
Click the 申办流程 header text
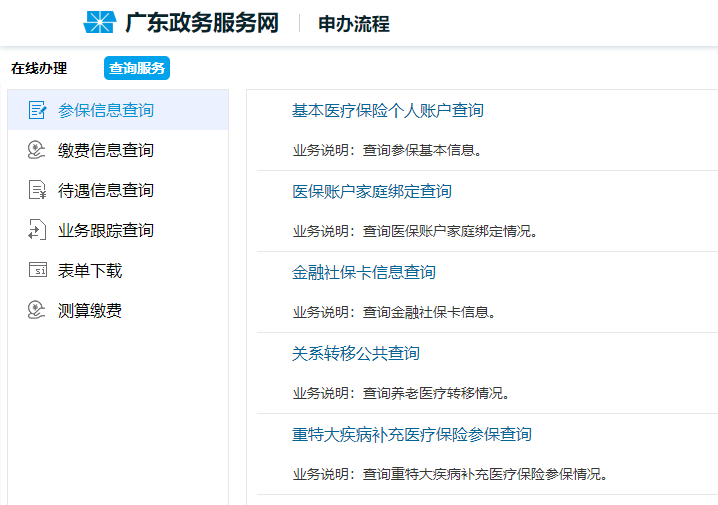click(x=354, y=24)
